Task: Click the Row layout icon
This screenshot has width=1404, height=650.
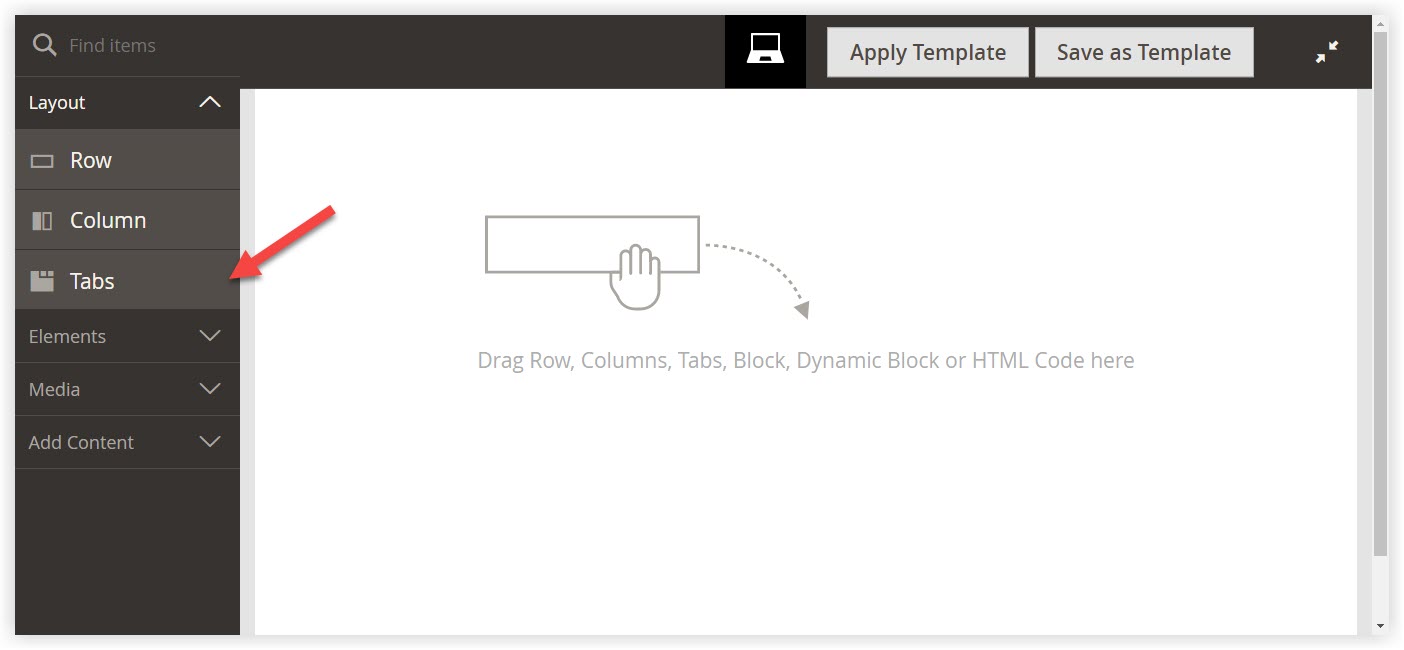Action: pos(42,161)
